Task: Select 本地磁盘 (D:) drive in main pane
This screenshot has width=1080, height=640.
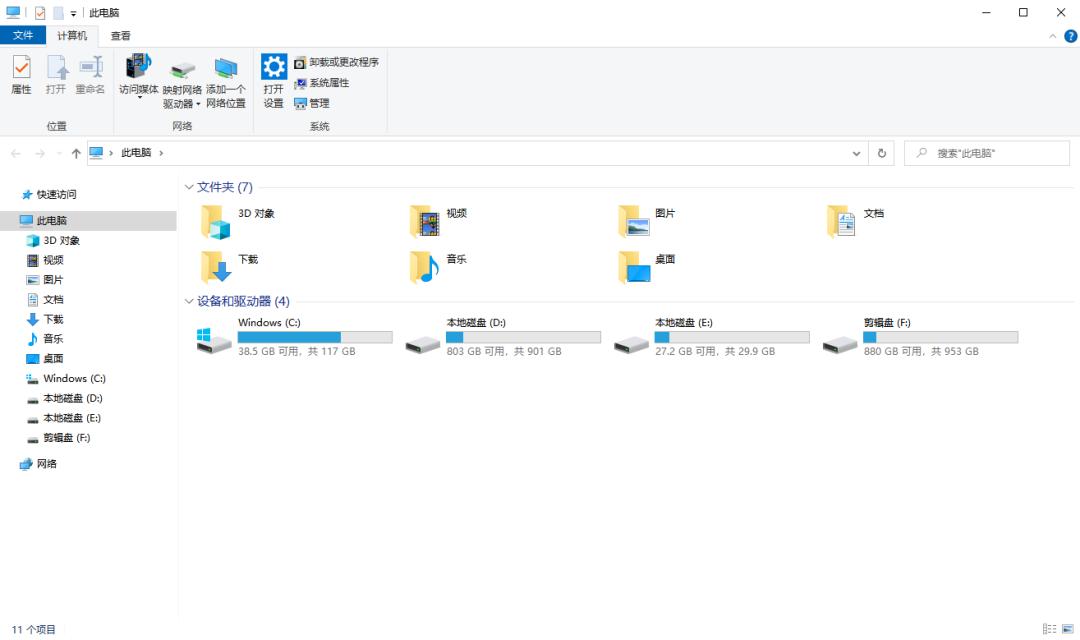Action: pos(503,337)
